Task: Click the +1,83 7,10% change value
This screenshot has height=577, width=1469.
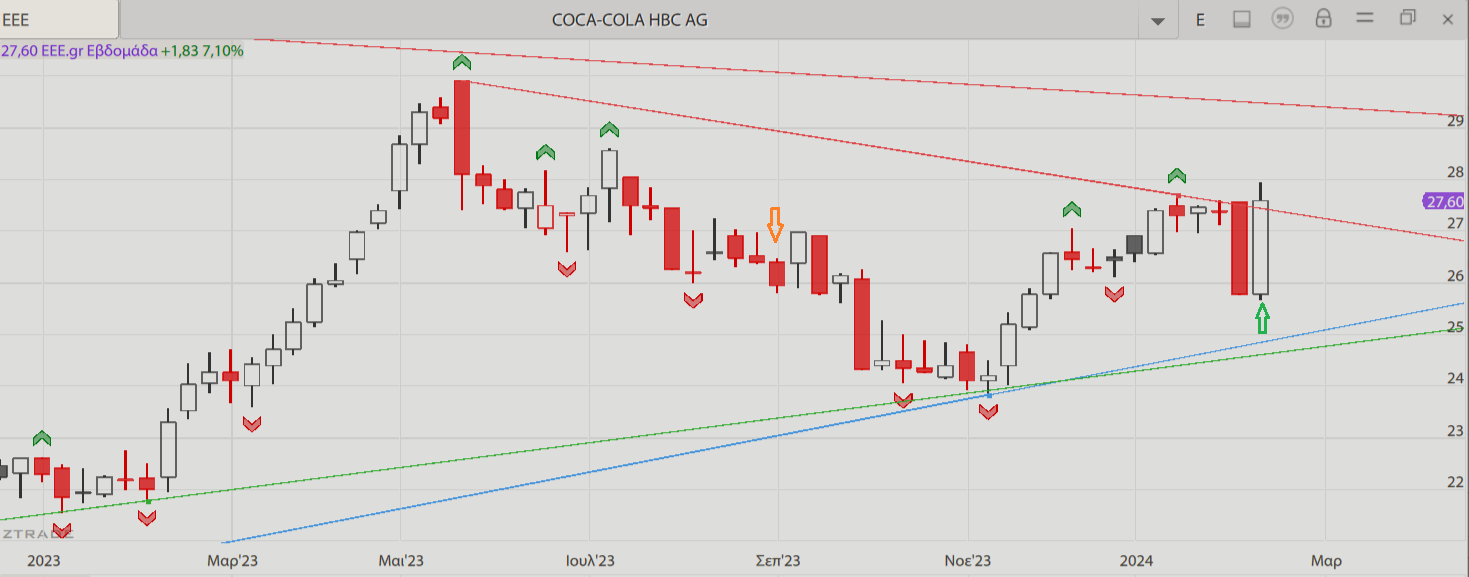Action: [202, 50]
